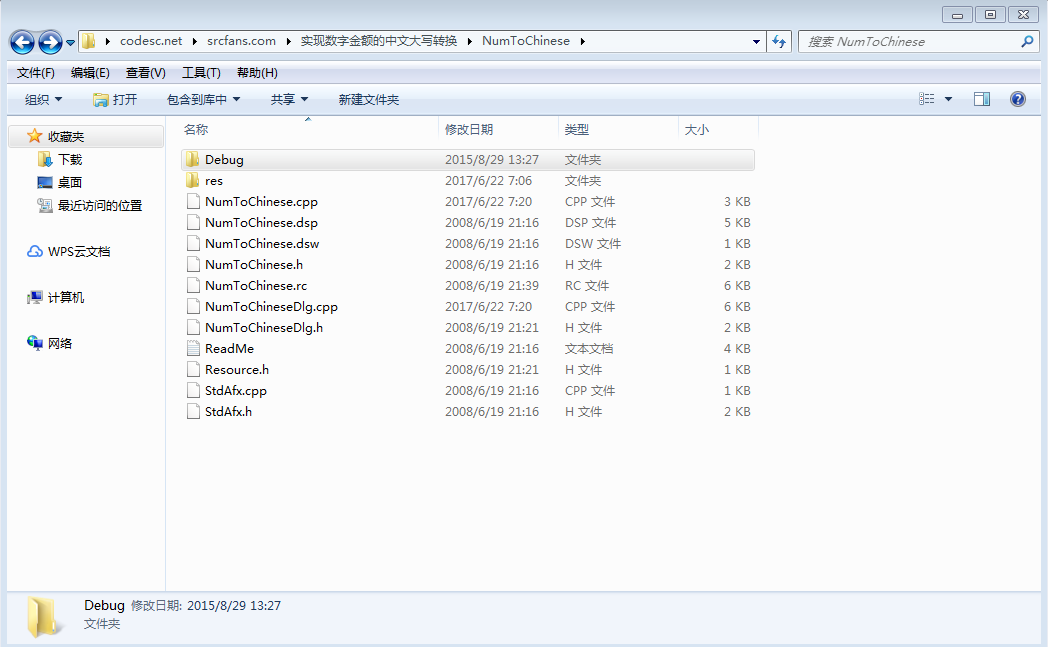
Task: Toggle the preview pane icon
Action: 982,99
